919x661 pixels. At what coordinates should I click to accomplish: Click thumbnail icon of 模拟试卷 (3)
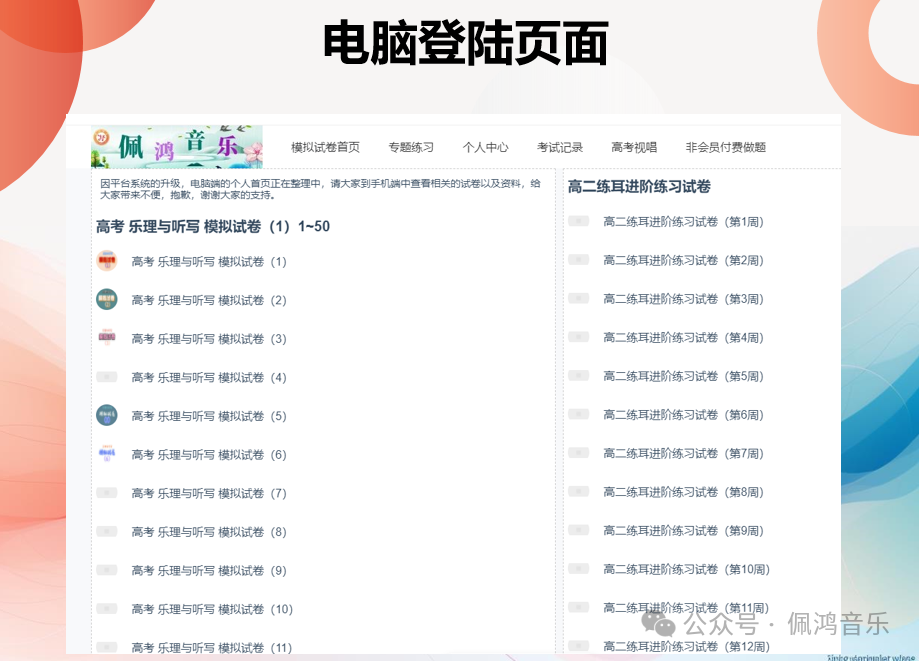(x=107, y=338)
